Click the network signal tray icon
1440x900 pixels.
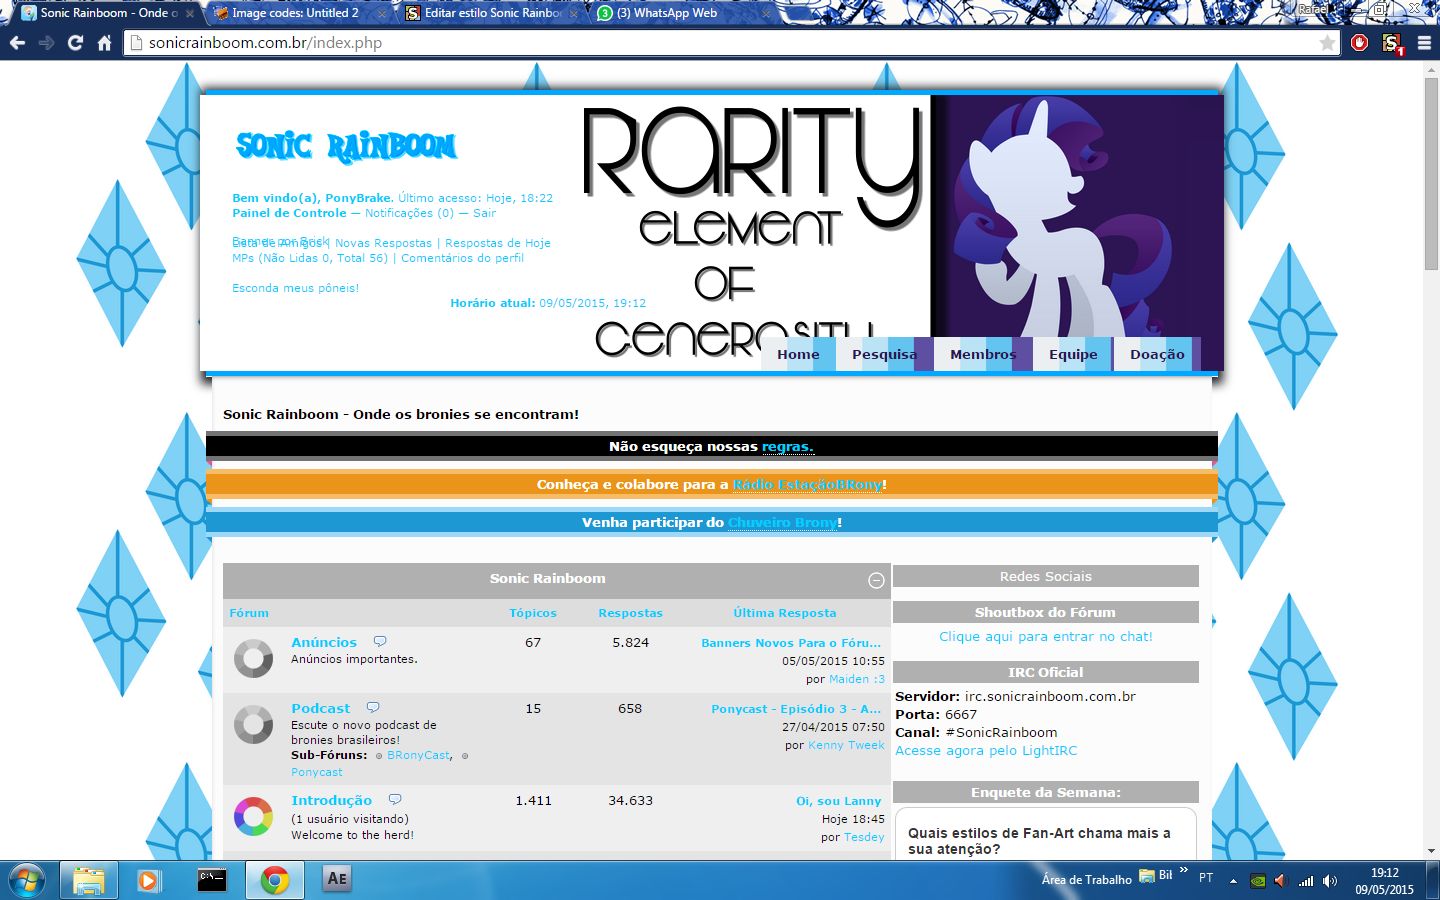point(1306,881)
